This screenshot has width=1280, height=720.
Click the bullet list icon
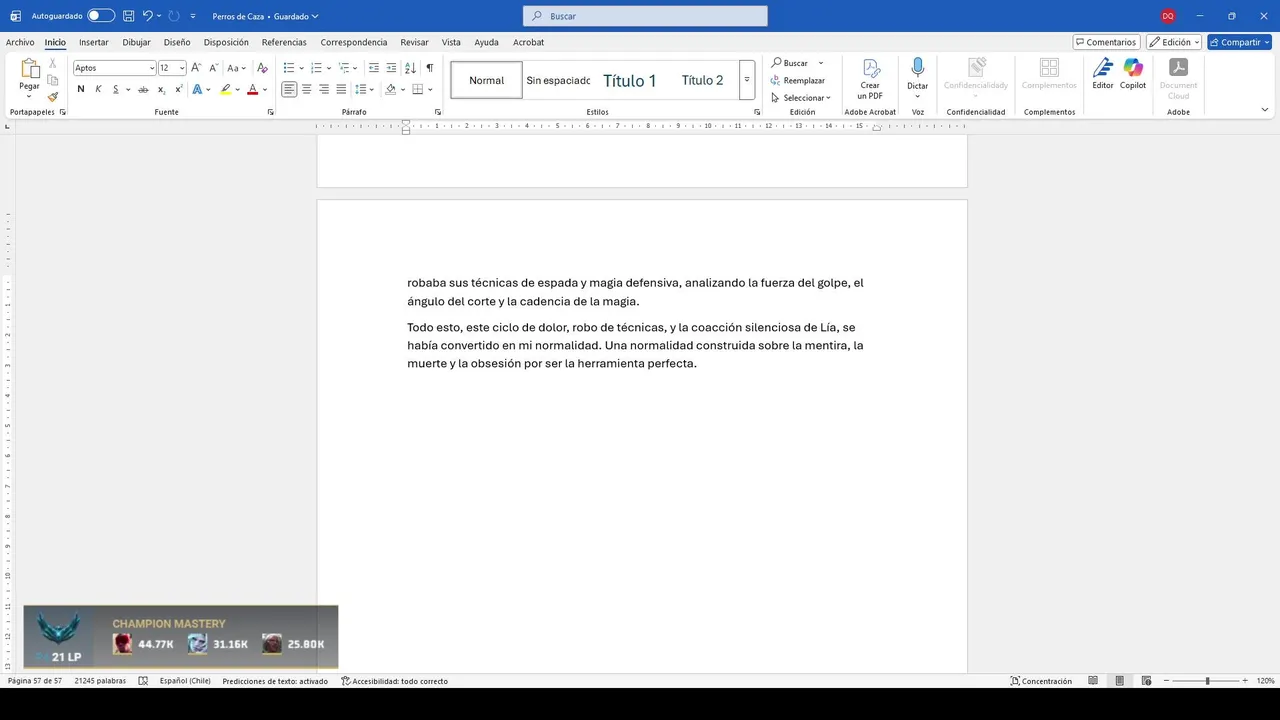coord(289,68)
